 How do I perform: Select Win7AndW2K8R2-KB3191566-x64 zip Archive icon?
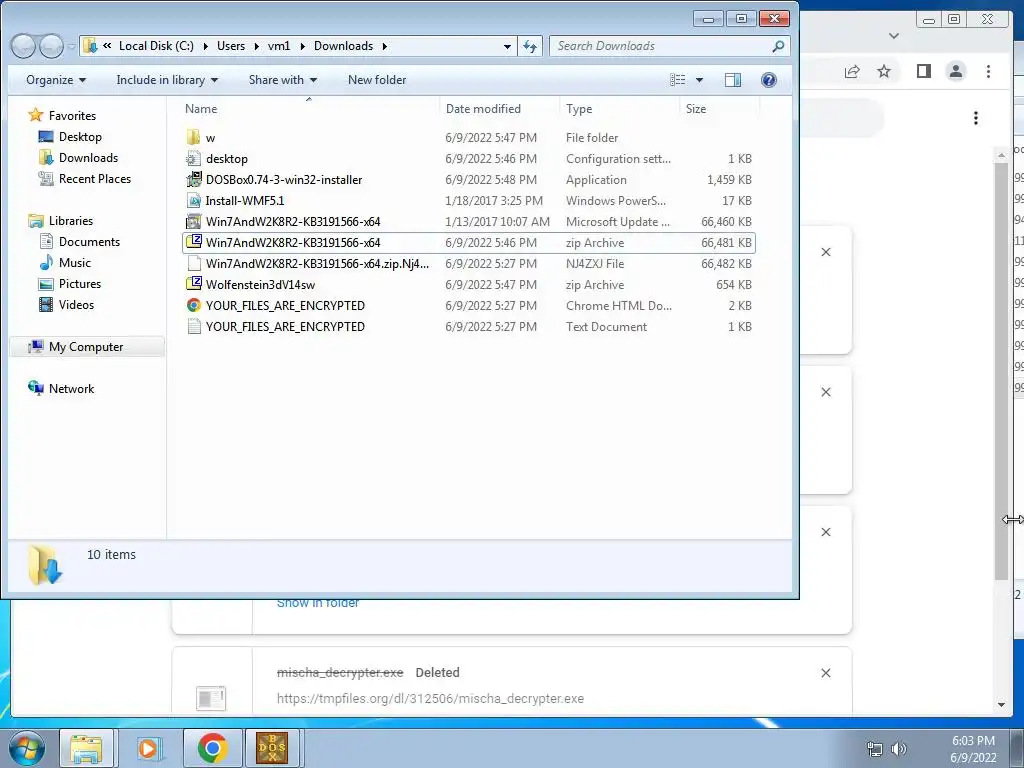tap(193, 242)
